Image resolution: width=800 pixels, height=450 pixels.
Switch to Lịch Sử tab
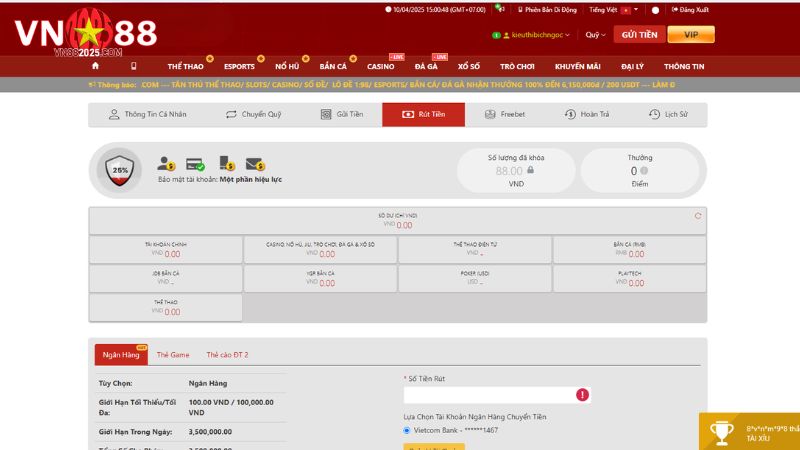click(x=668, y=114)
